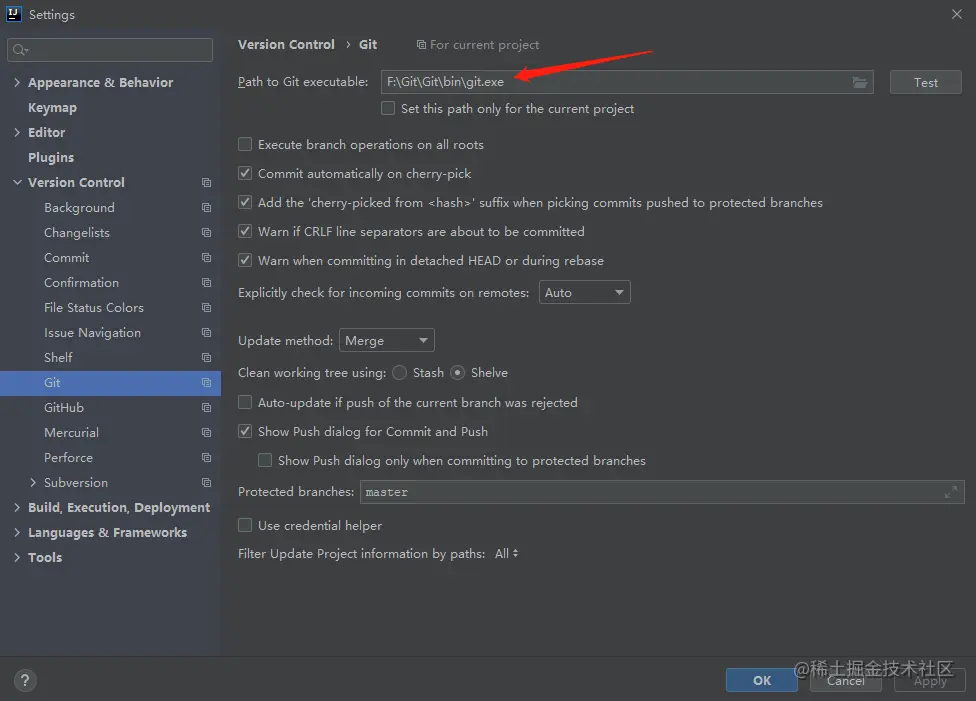Click the folder browse icon in Git path field

pyautogui.click(x=860, y=82)
